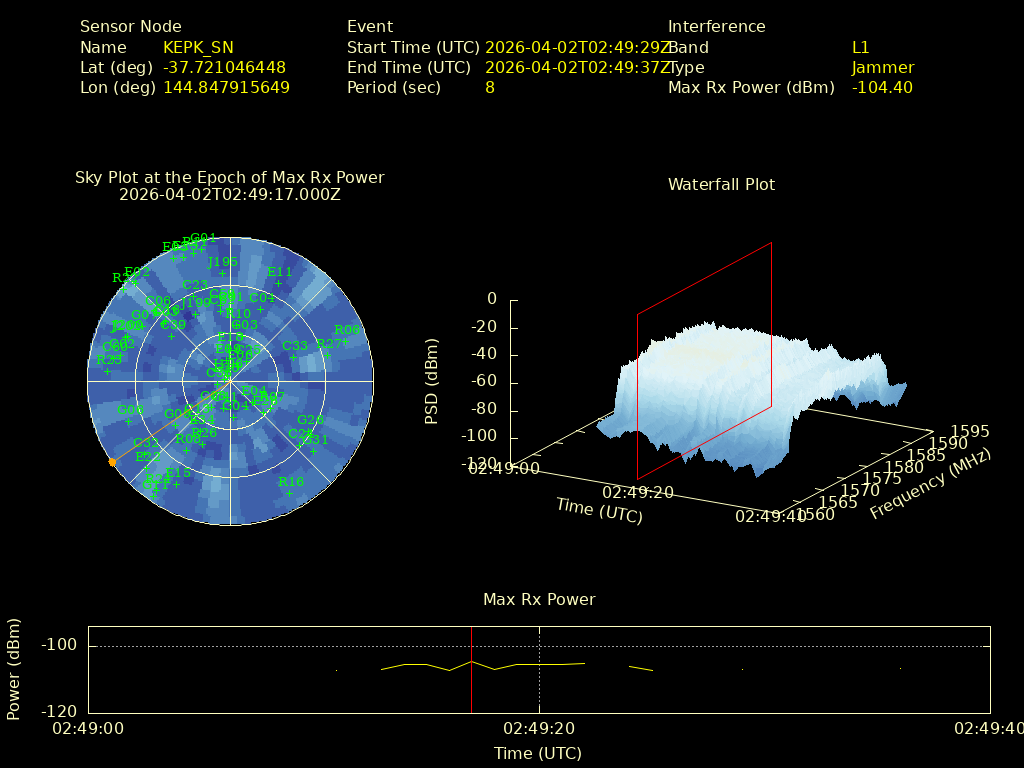Click the event period value 8

coord(489,88)
